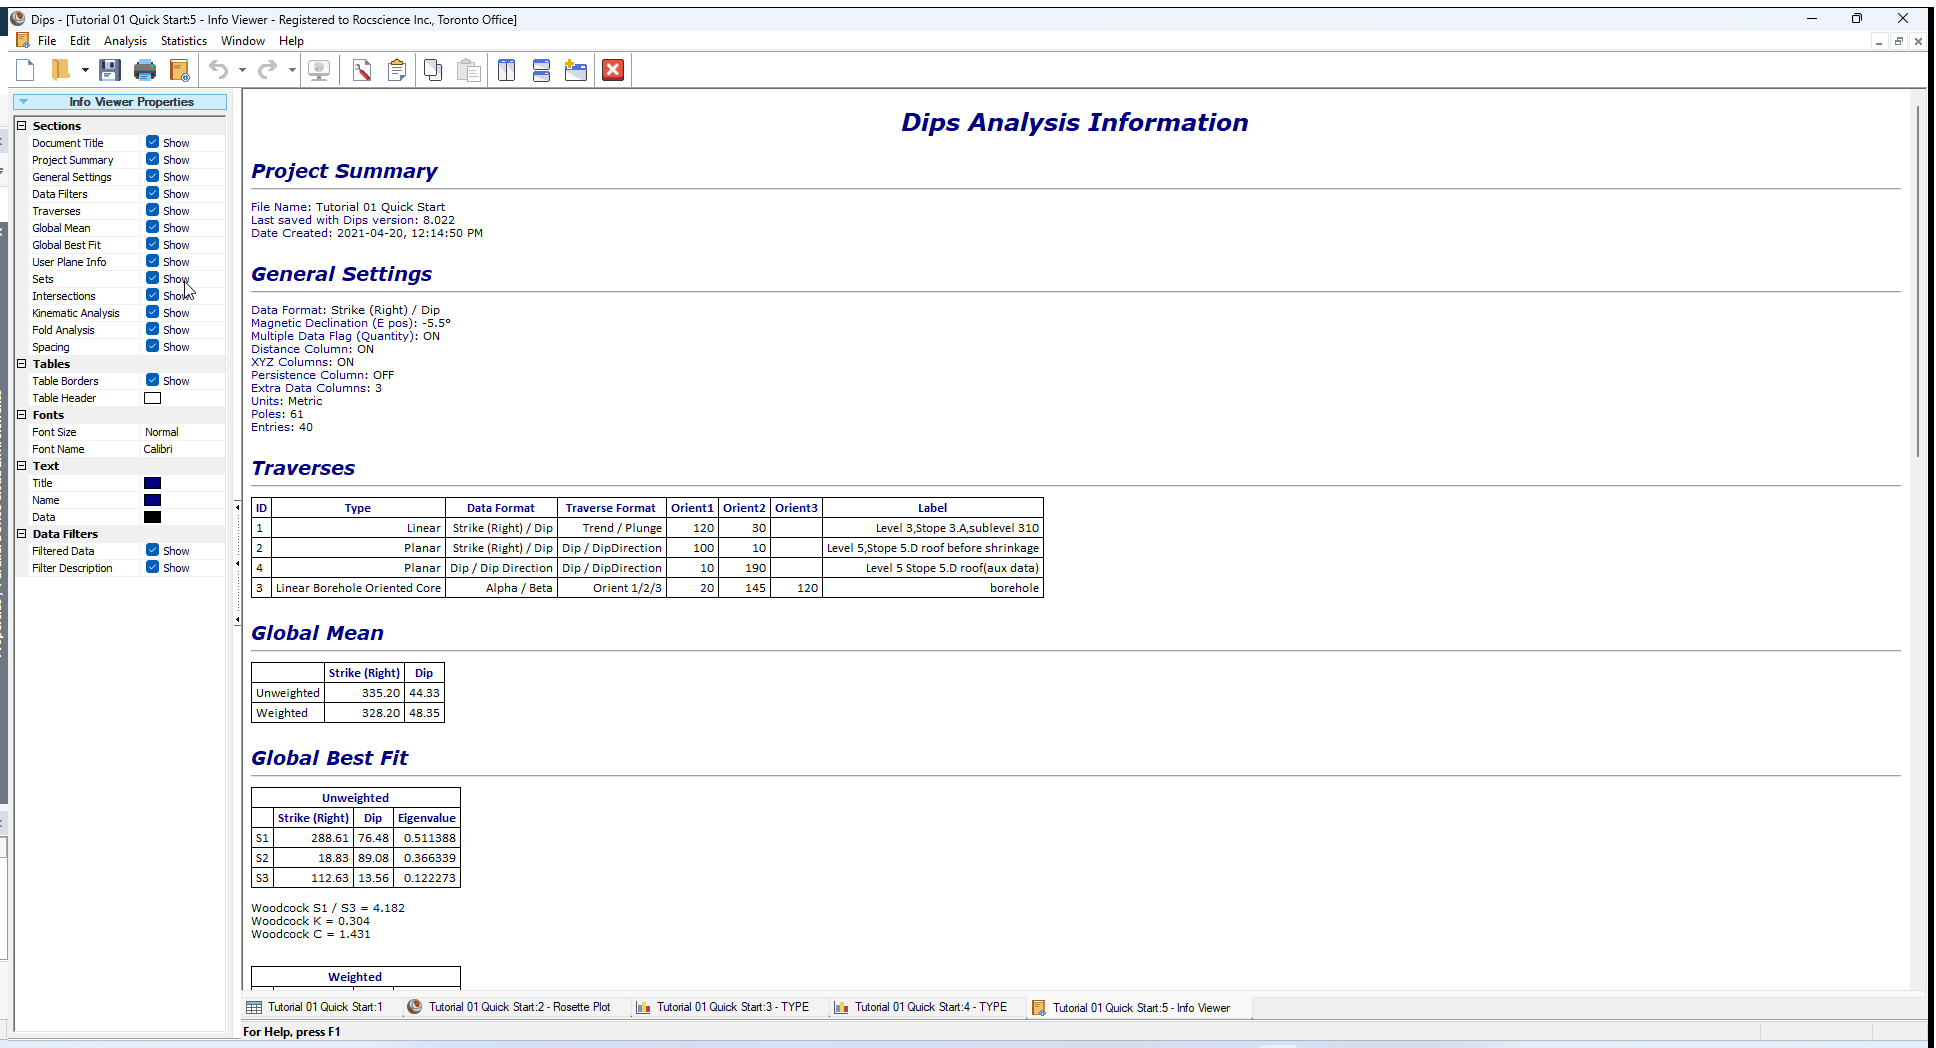
Task: Enable the Table Header checkbox
Action: pyautogui.click(x=152, y=398)
